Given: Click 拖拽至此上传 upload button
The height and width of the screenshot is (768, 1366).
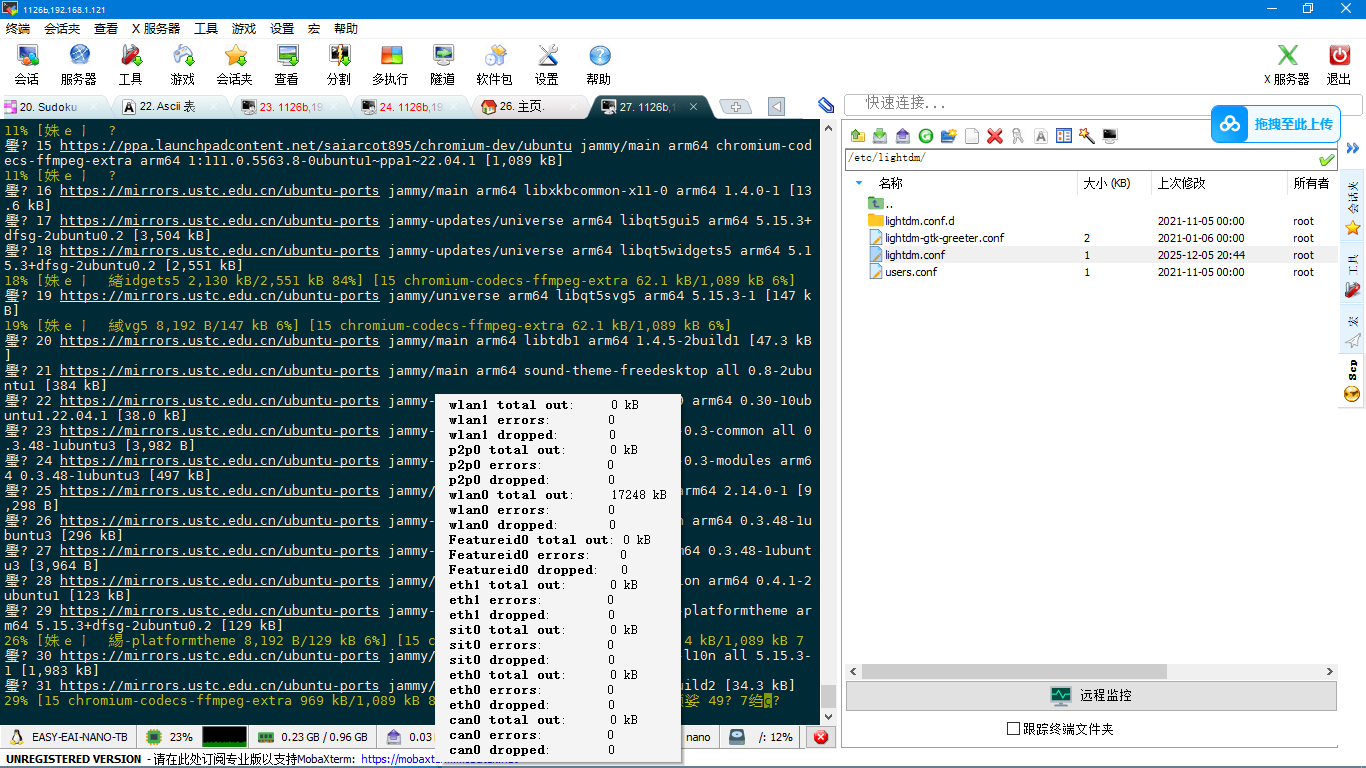Looking at the screenshot, I should pyautogui.click(x=1276, y=124).
